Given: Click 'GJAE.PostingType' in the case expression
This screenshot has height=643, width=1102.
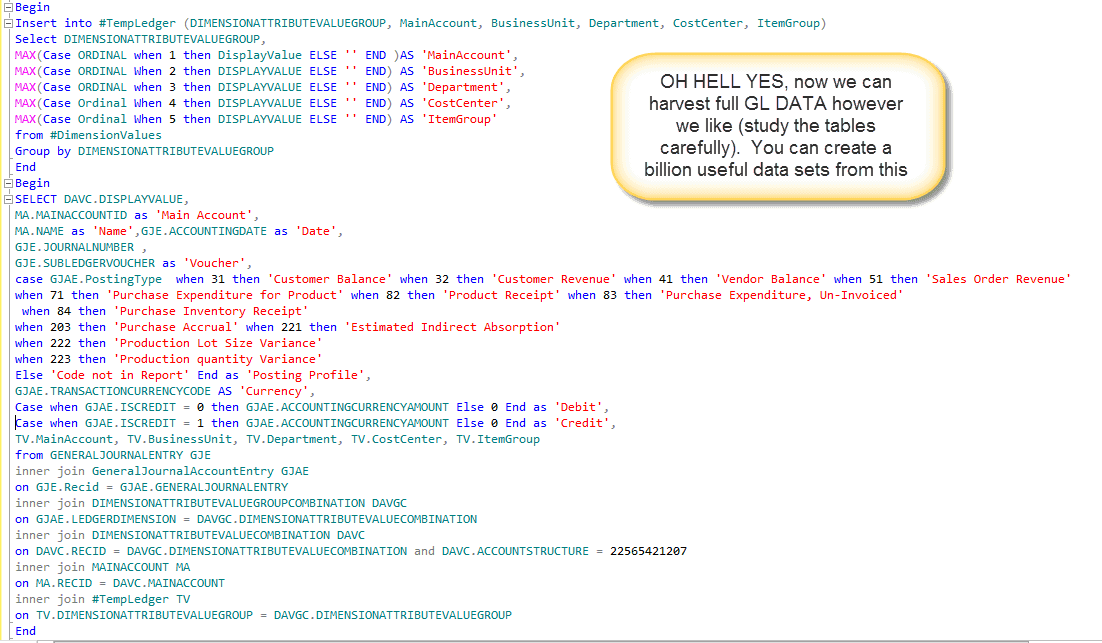Looking at the screenshot, I should tap(105, 279).
